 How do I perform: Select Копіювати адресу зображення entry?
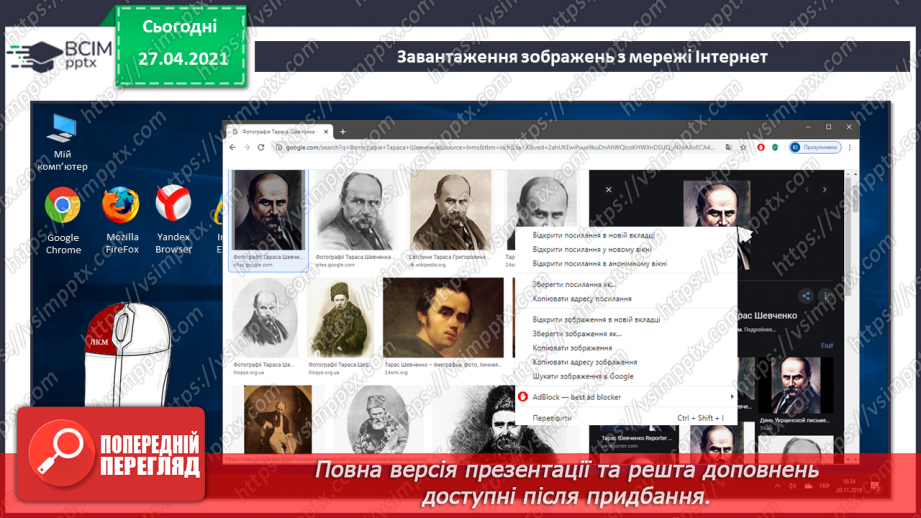tap(626, 362)
